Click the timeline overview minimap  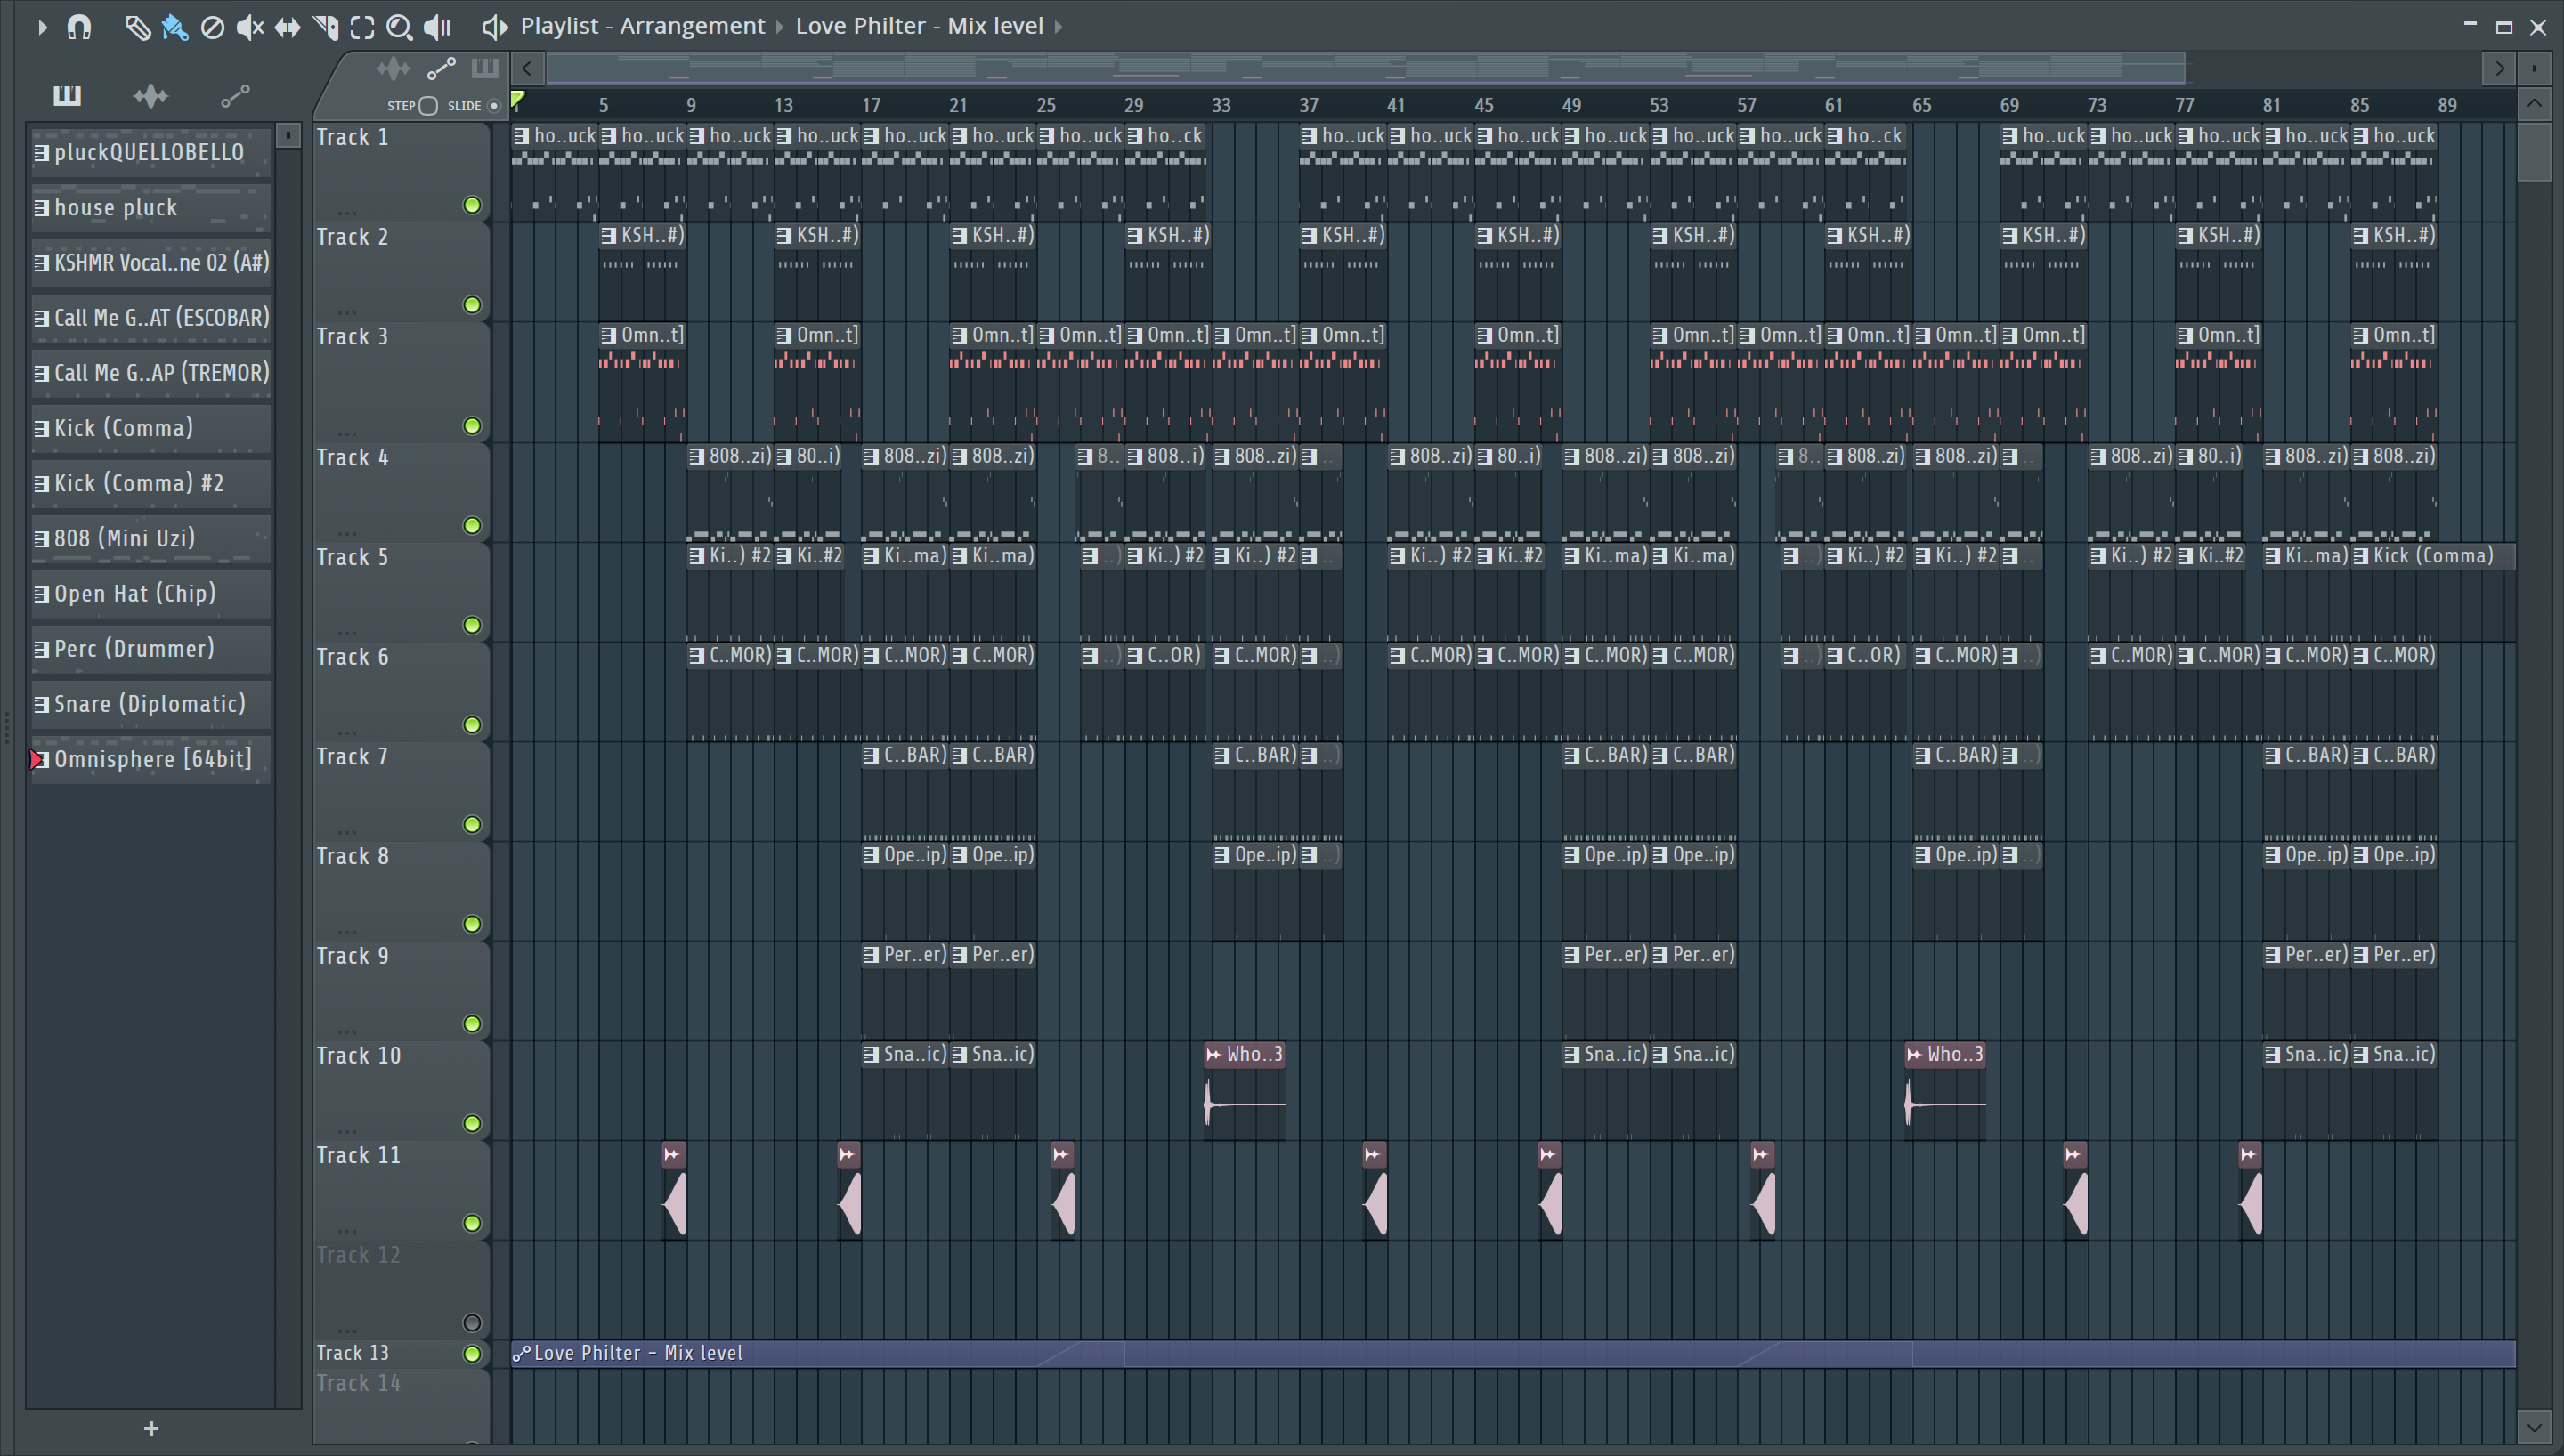tap(1365, 68)
